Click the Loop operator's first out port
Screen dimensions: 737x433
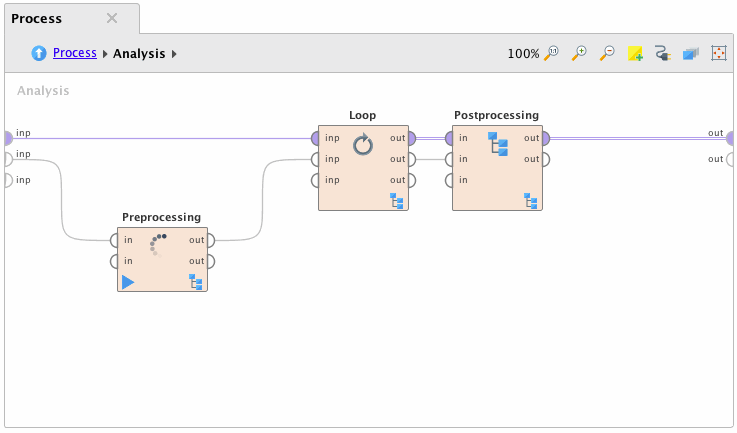[411, 138]
